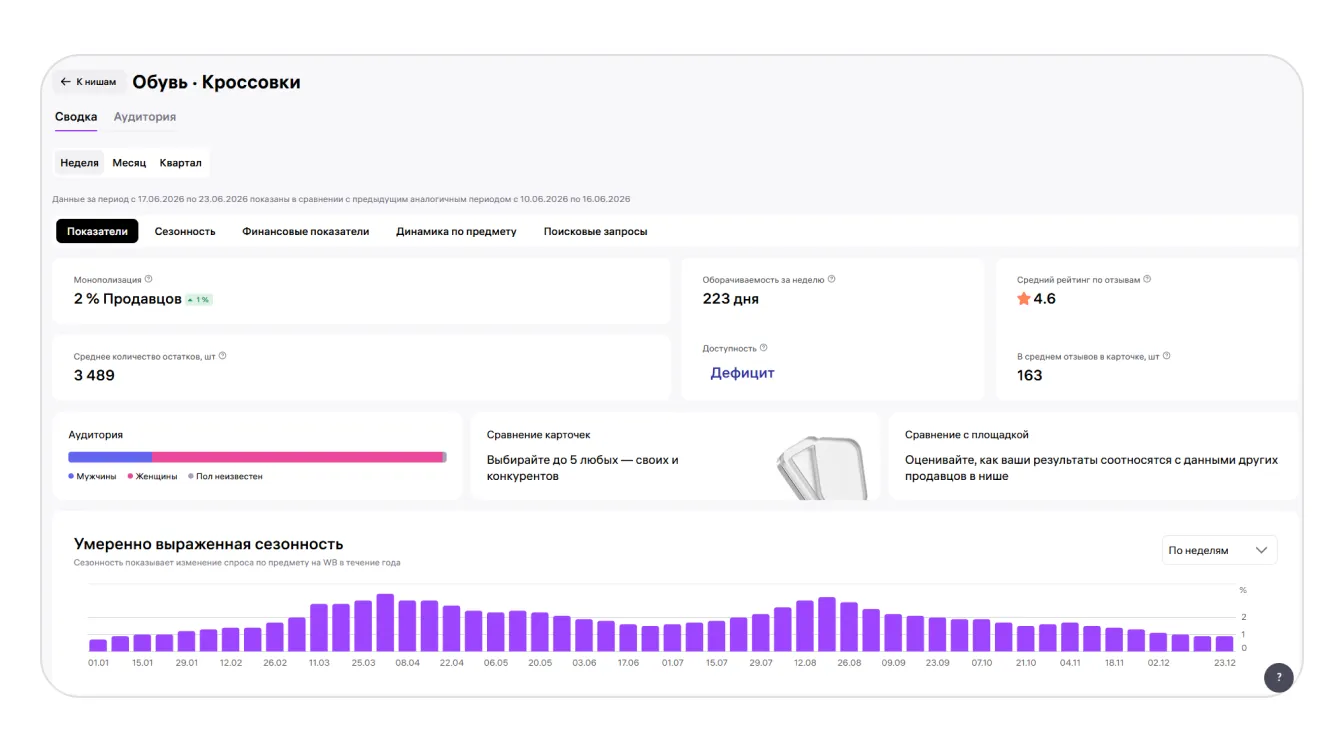
Task: Open the round question mark help button
Action: point(1278,677)
